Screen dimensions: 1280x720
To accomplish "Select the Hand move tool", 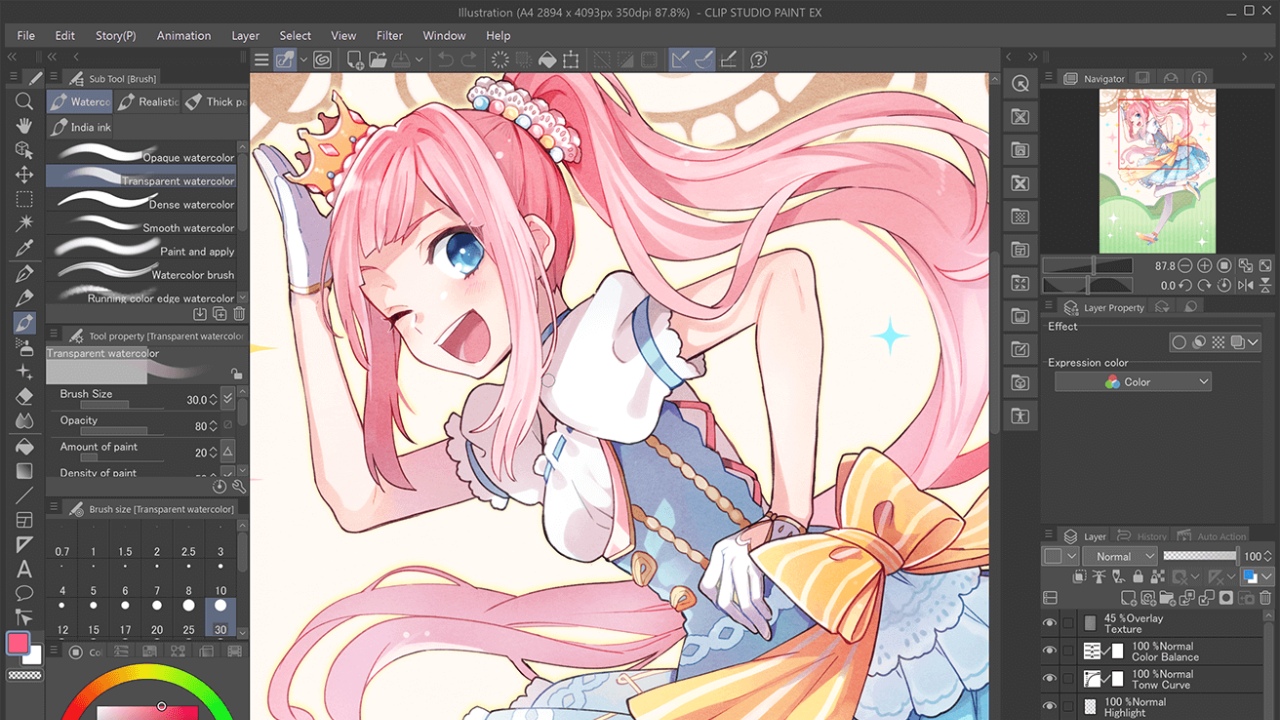I will pyautogui.click(x=25, y=126).
